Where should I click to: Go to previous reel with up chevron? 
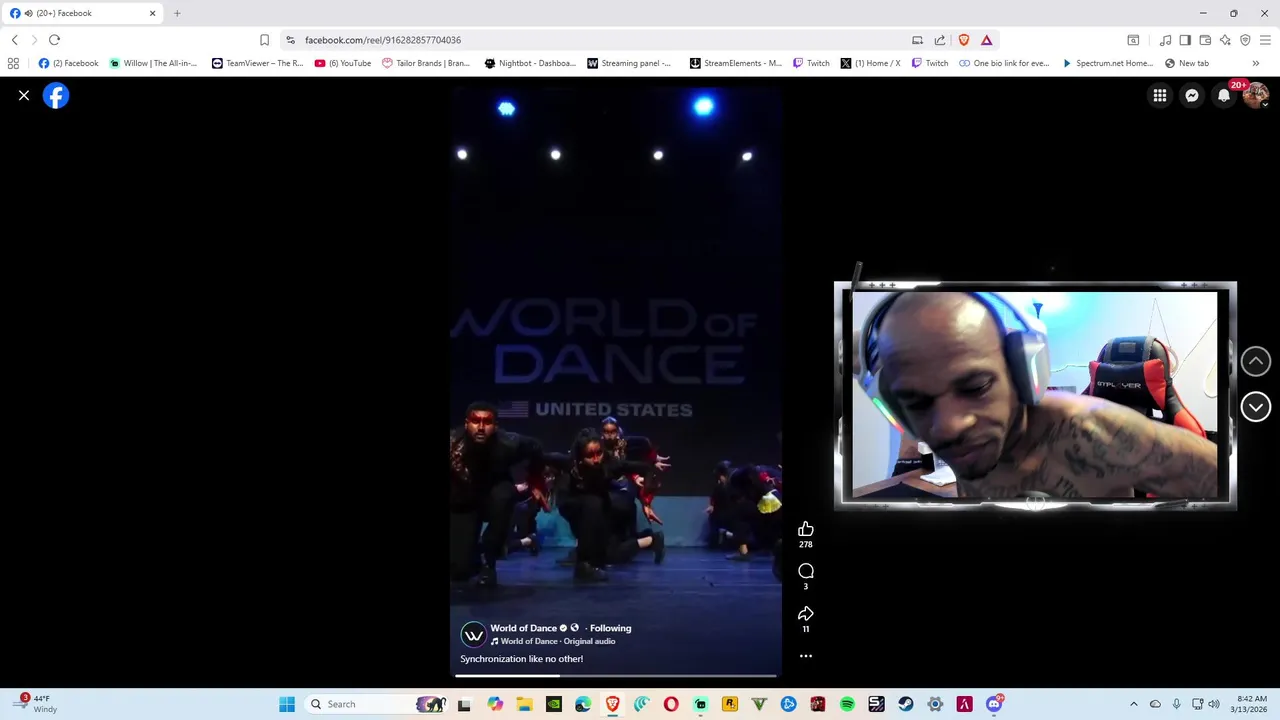coord(1256,361)
